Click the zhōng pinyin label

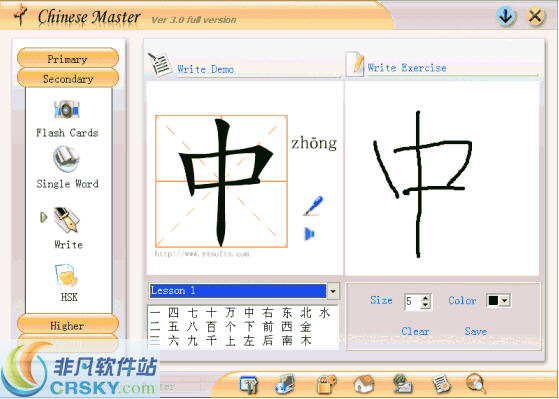click(314, 143)
